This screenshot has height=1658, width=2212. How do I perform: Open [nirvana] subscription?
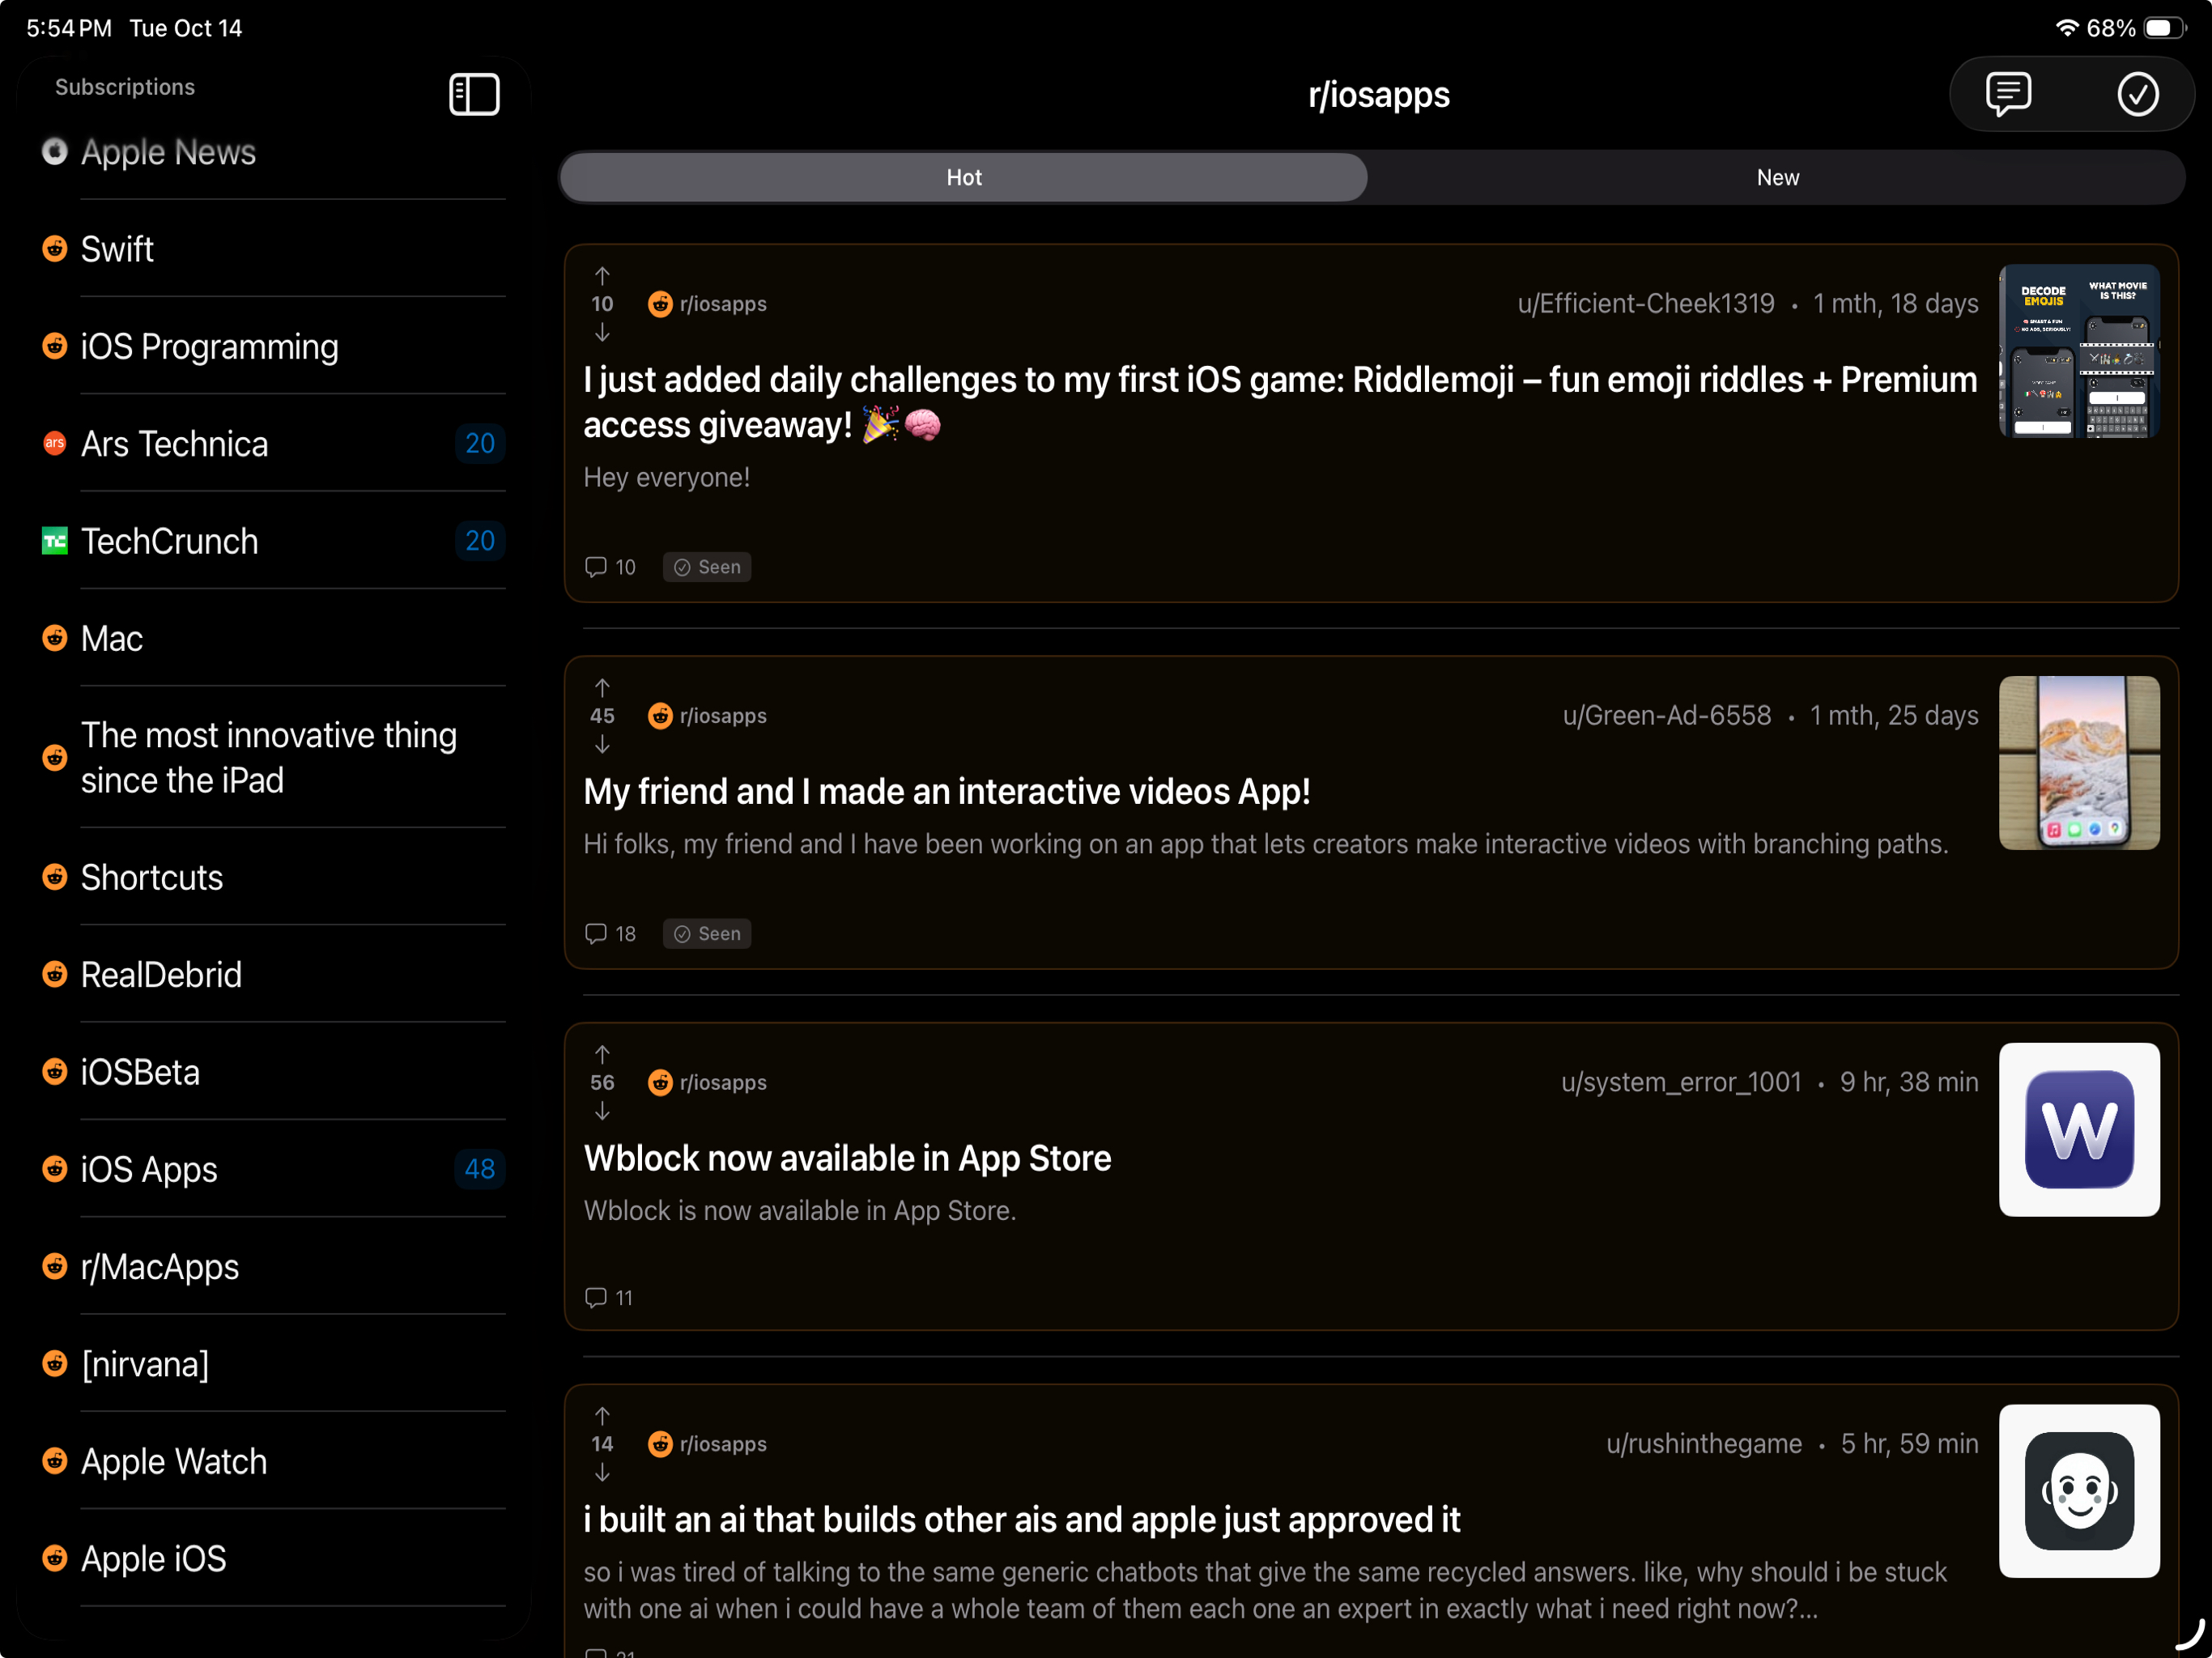coord(272,1364)
